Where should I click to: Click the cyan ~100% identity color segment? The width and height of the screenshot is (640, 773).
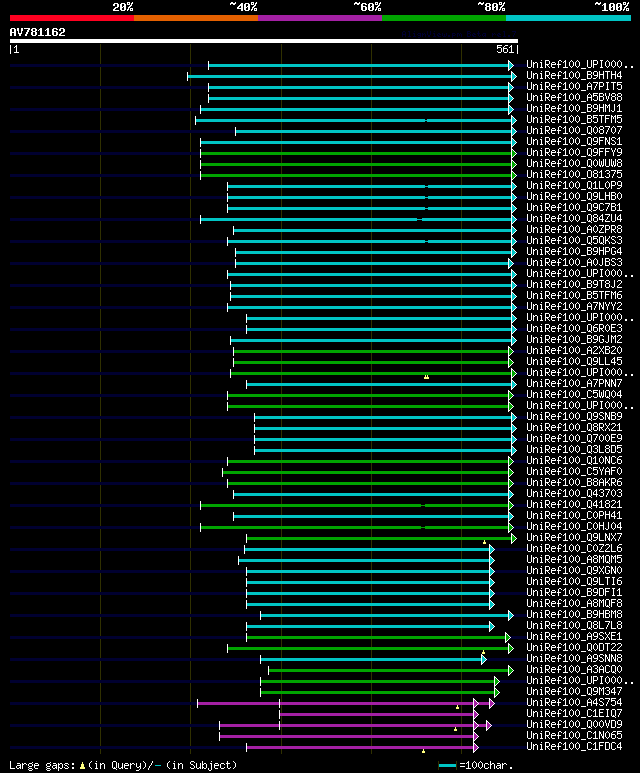point(569,18)
